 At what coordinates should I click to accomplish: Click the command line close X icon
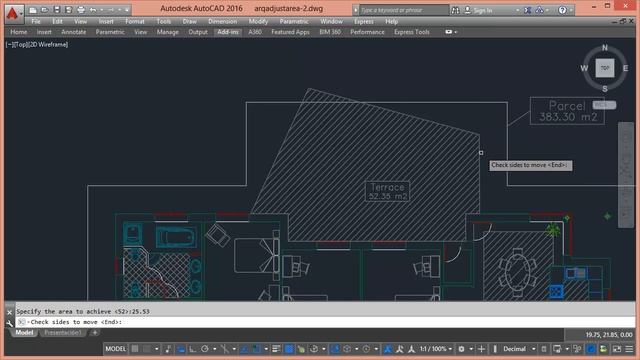tap(9, 312)
